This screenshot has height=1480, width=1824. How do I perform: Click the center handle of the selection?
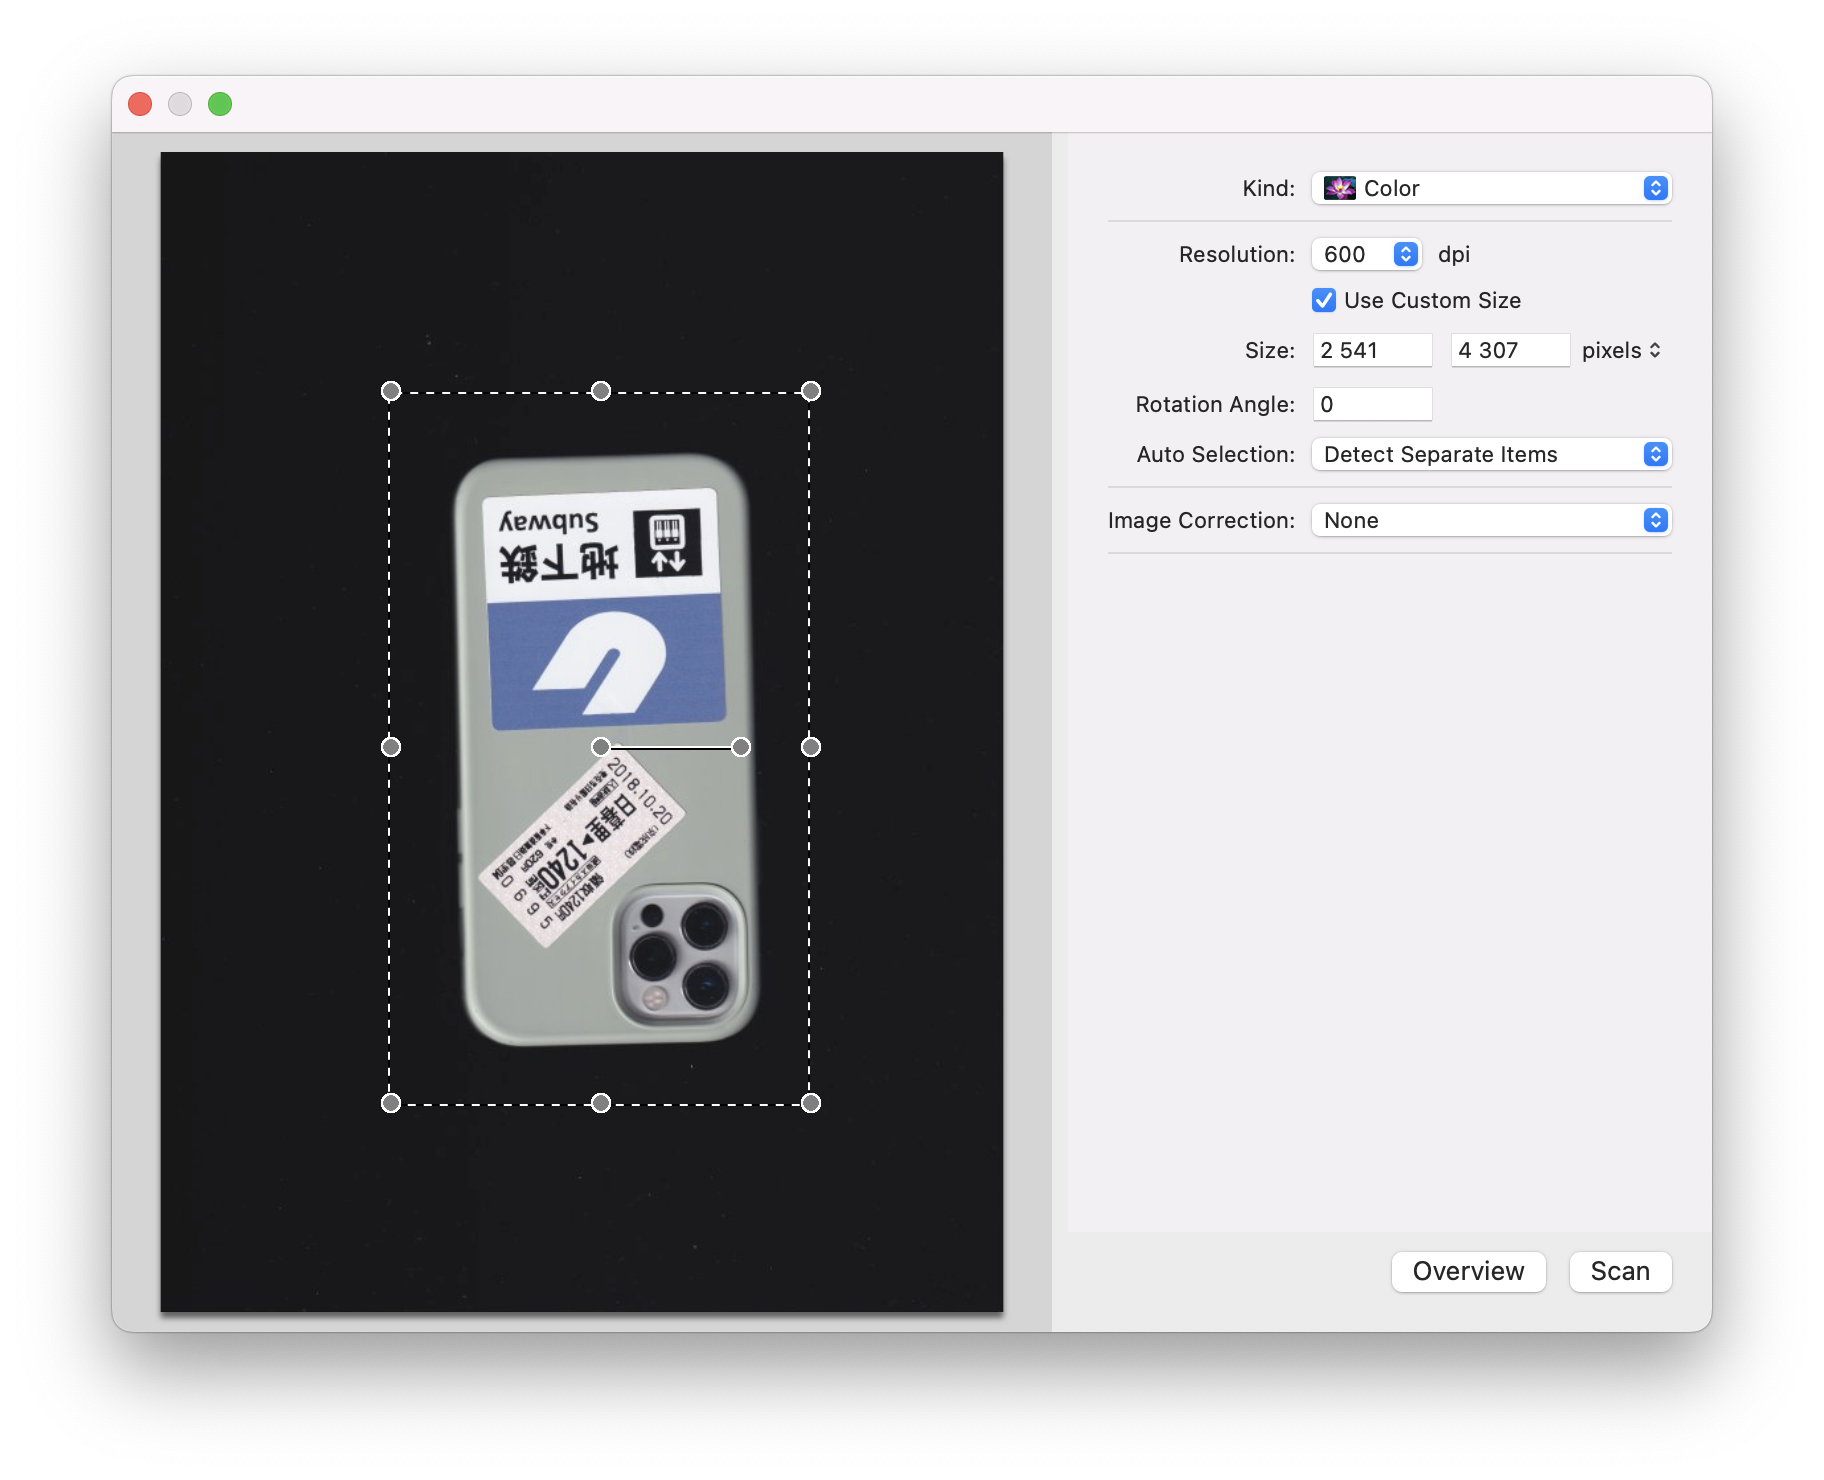click(x=601, y=747)
